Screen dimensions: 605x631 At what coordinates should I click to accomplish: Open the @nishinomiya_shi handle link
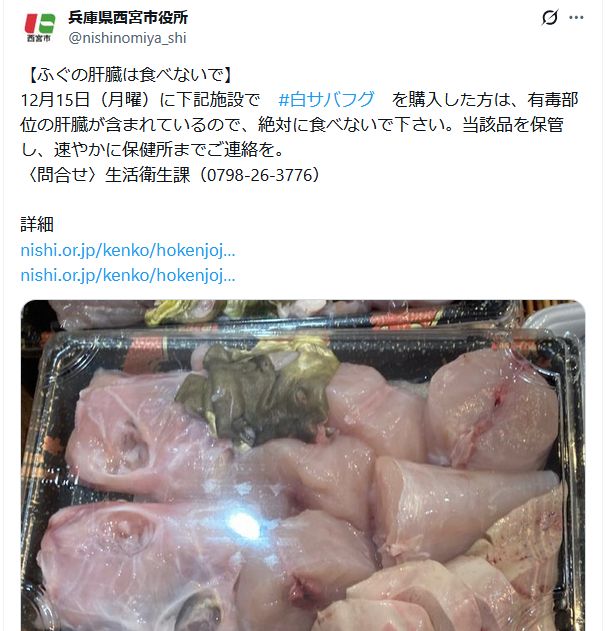coord(127,38)
